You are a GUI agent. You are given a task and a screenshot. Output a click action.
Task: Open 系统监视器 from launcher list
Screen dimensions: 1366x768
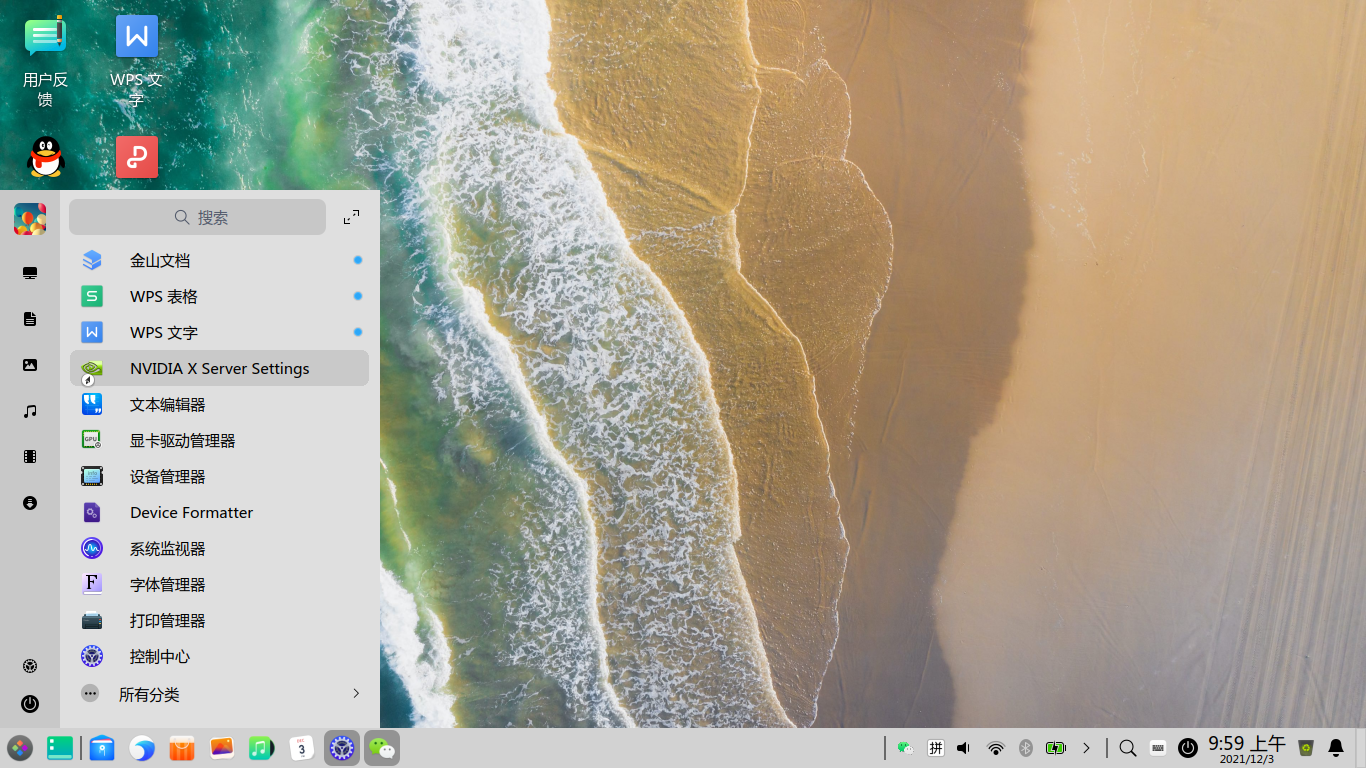(x=167, y=549)
